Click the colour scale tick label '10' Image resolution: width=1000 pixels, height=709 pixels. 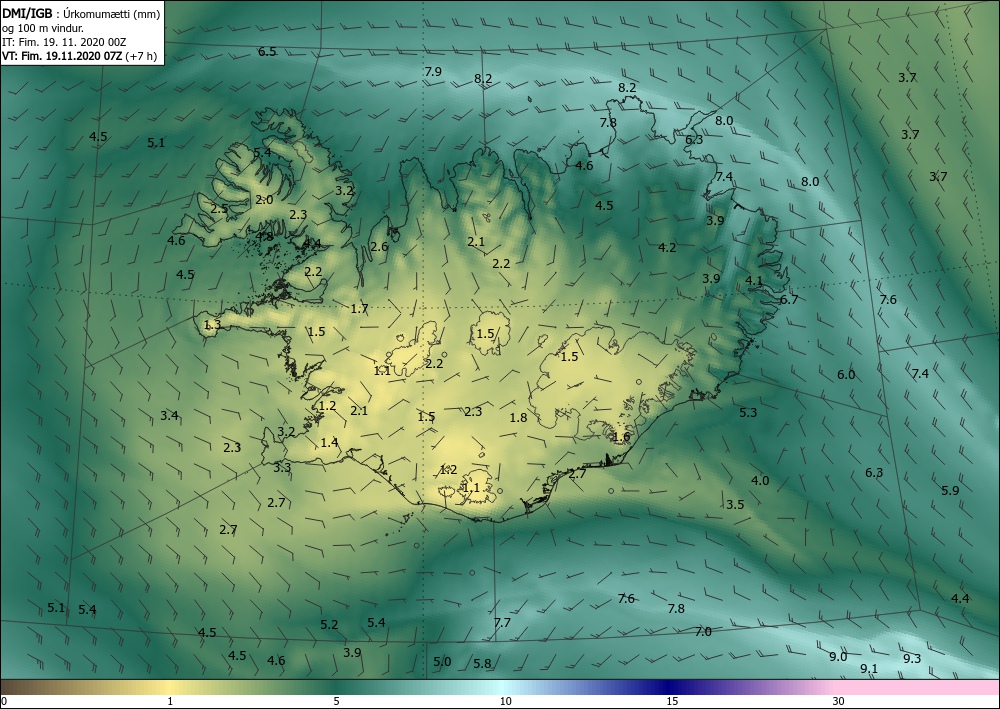tap(505, 701)
